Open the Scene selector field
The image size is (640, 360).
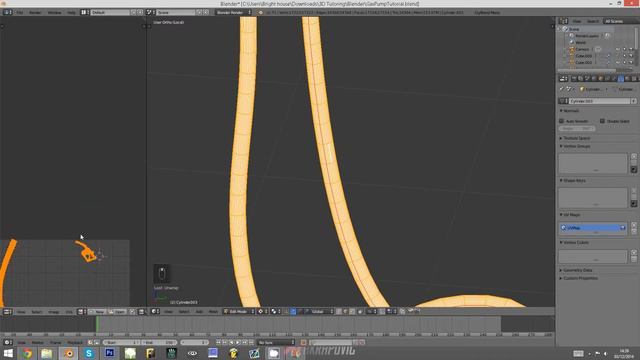tap(176, 13)
